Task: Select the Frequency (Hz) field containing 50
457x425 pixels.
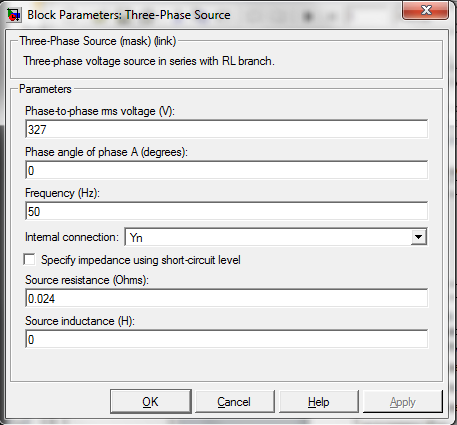Action: [x=226, y=211]
